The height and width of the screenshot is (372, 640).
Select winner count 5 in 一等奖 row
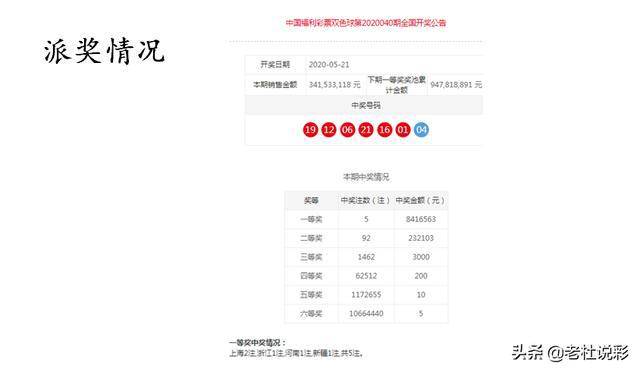point(366,219)
